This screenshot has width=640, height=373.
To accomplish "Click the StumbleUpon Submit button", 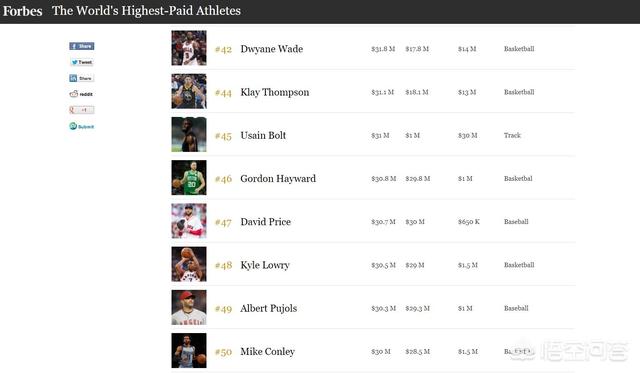I will click(82, 126).
